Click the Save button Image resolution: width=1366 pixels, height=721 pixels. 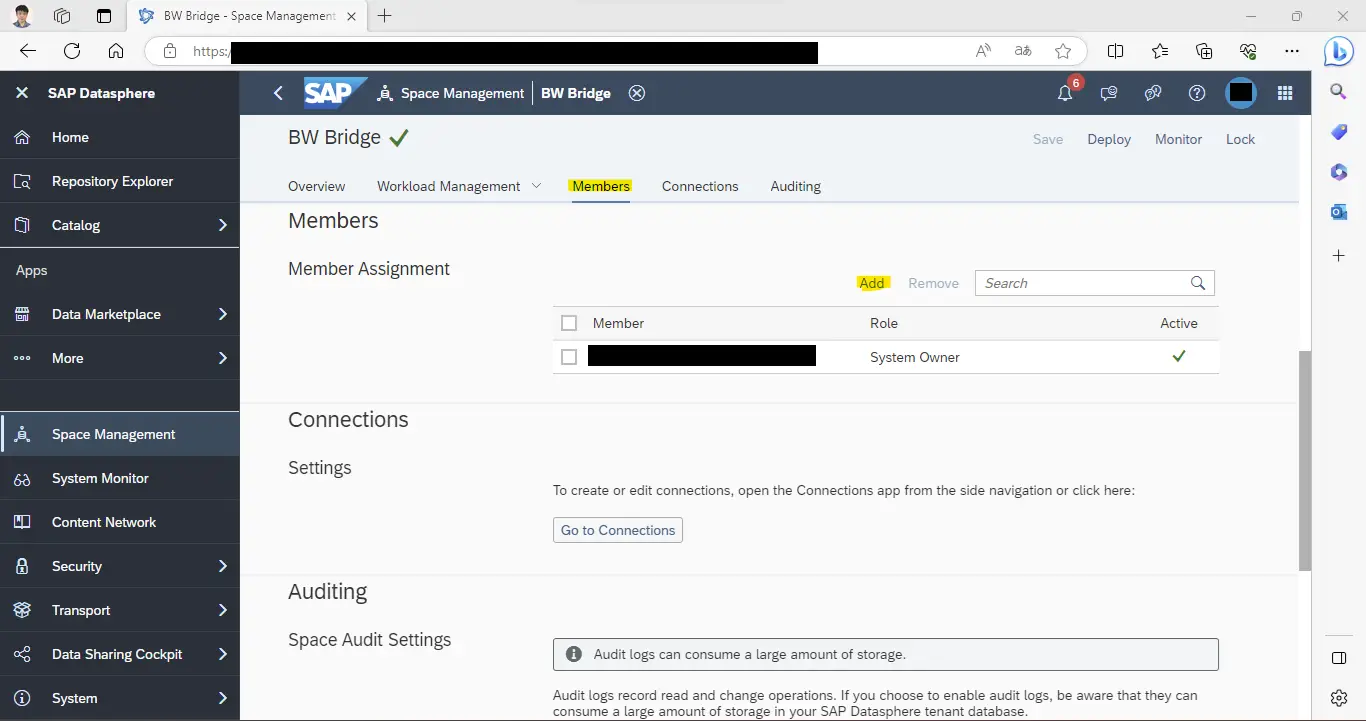pos(1048,139)
